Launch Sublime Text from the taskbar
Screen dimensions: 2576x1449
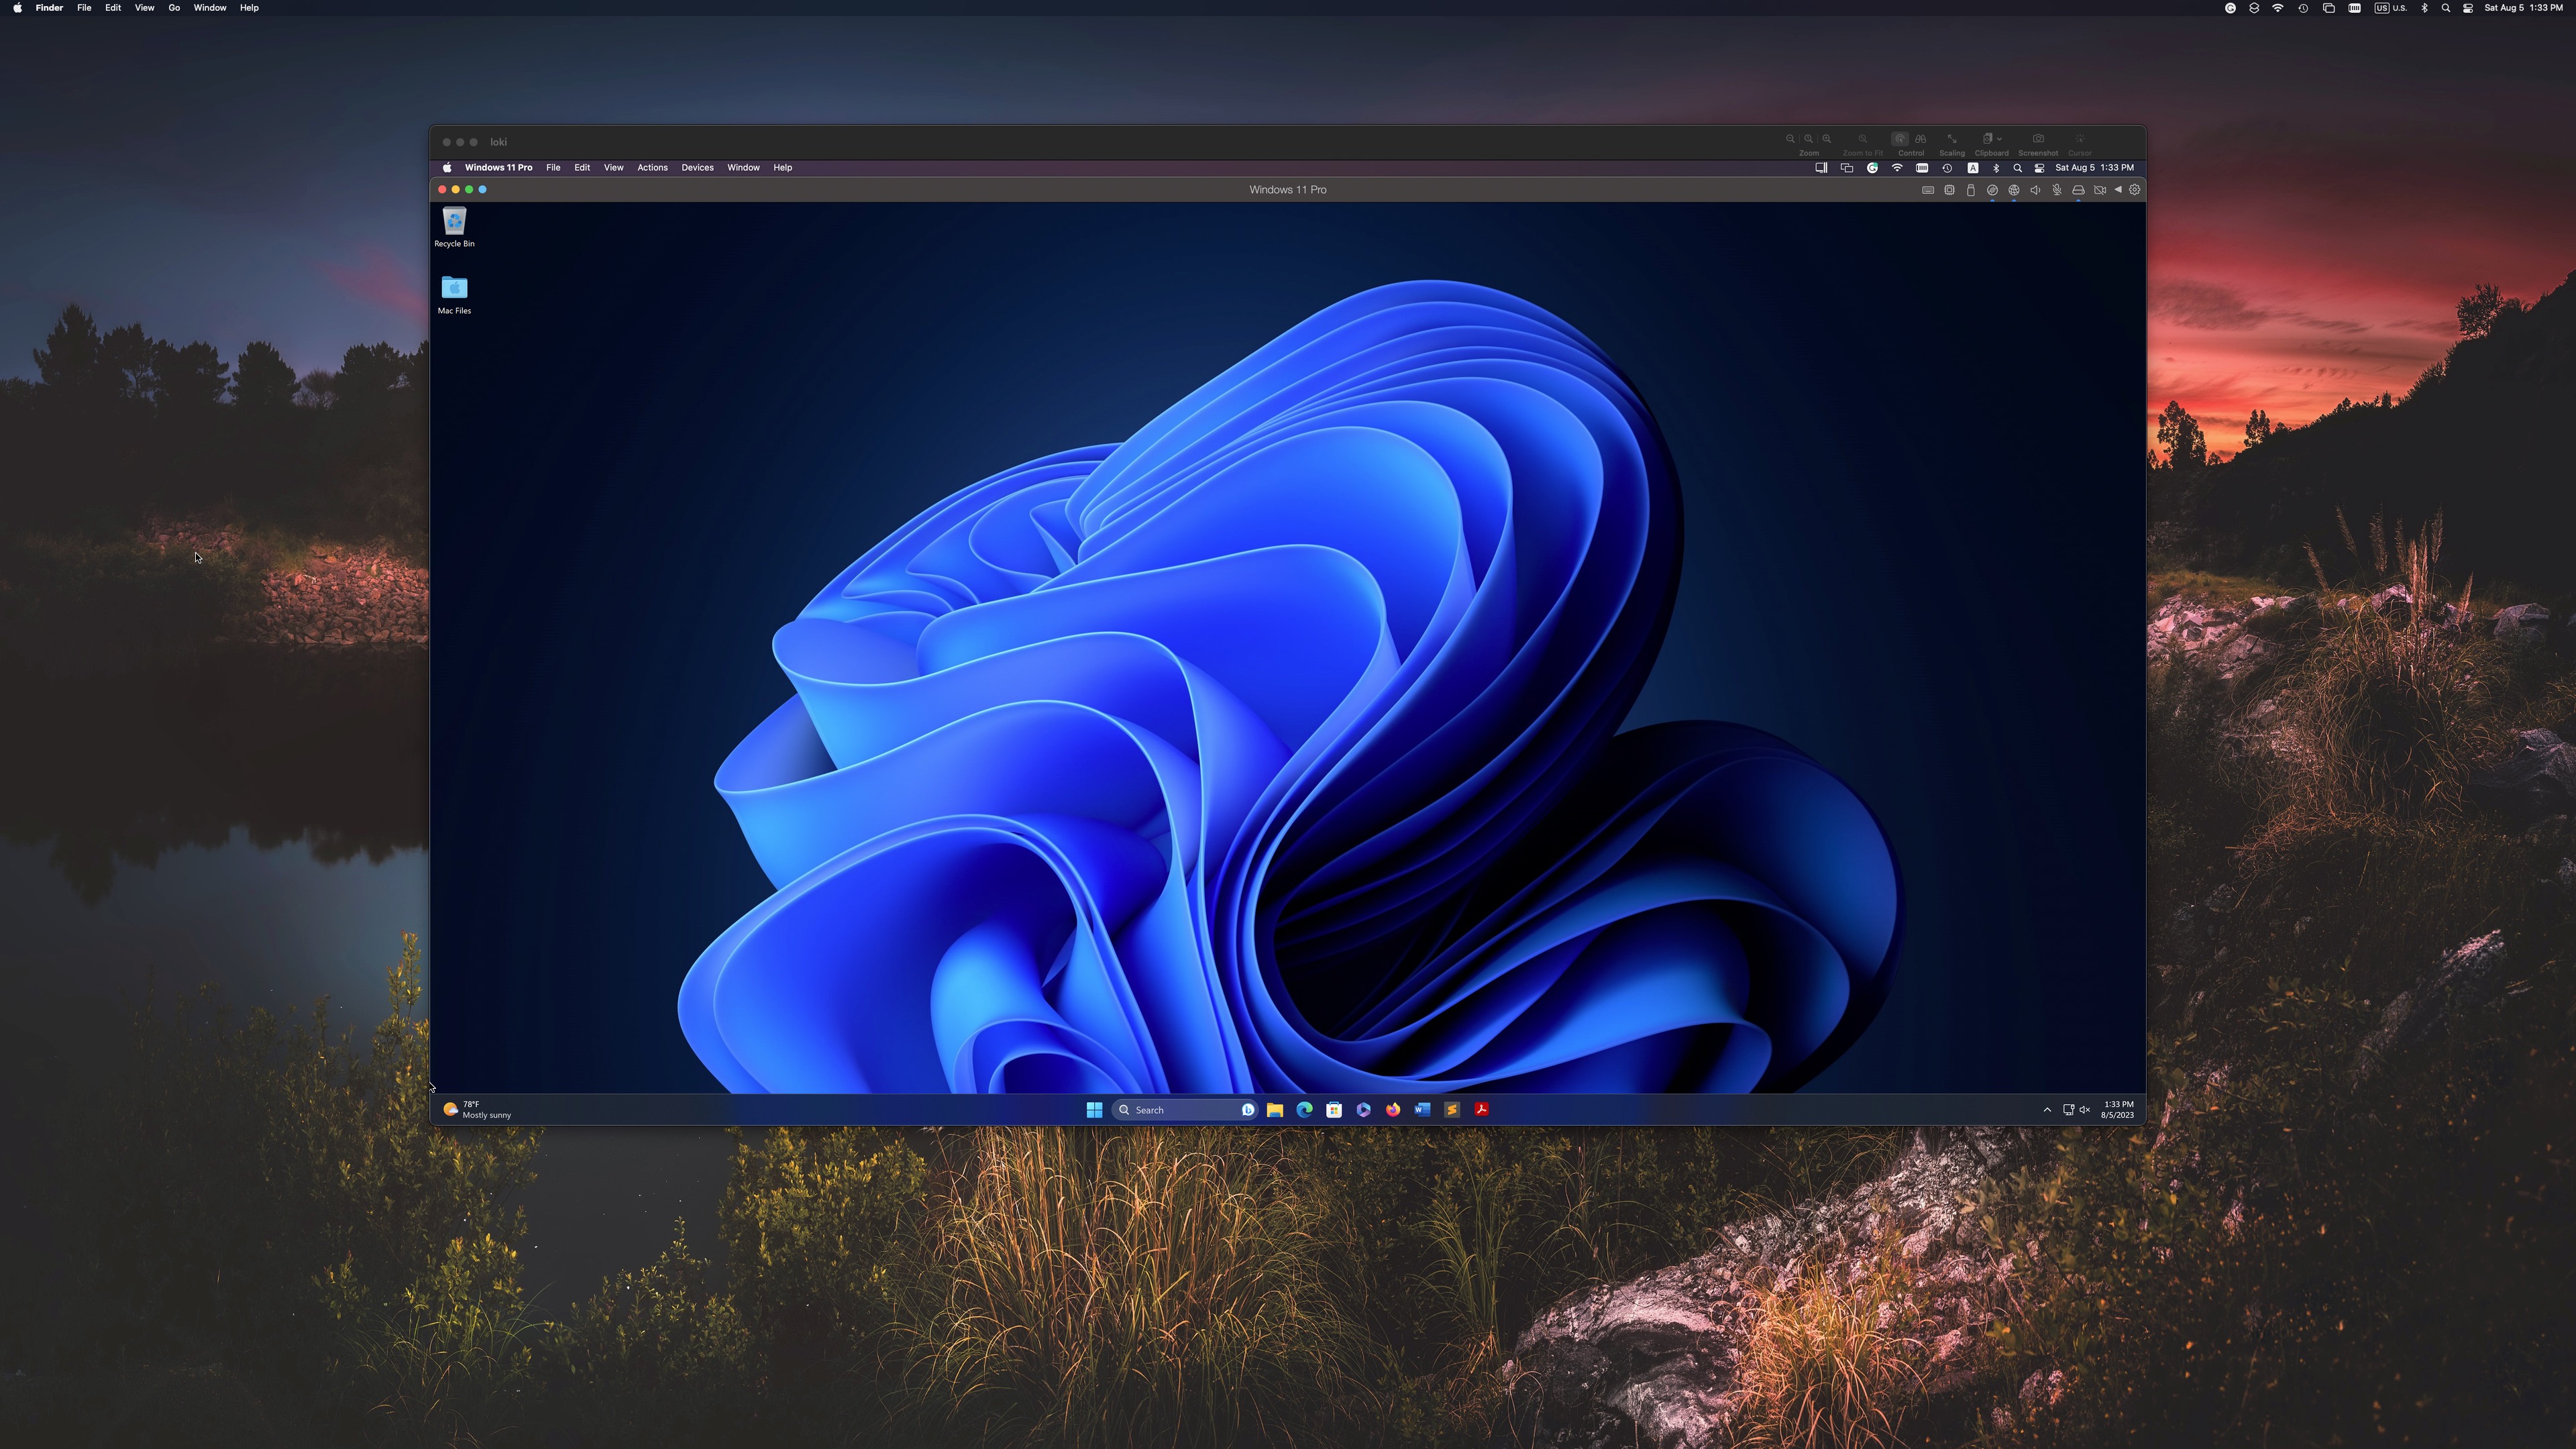pos(1451,1109)
